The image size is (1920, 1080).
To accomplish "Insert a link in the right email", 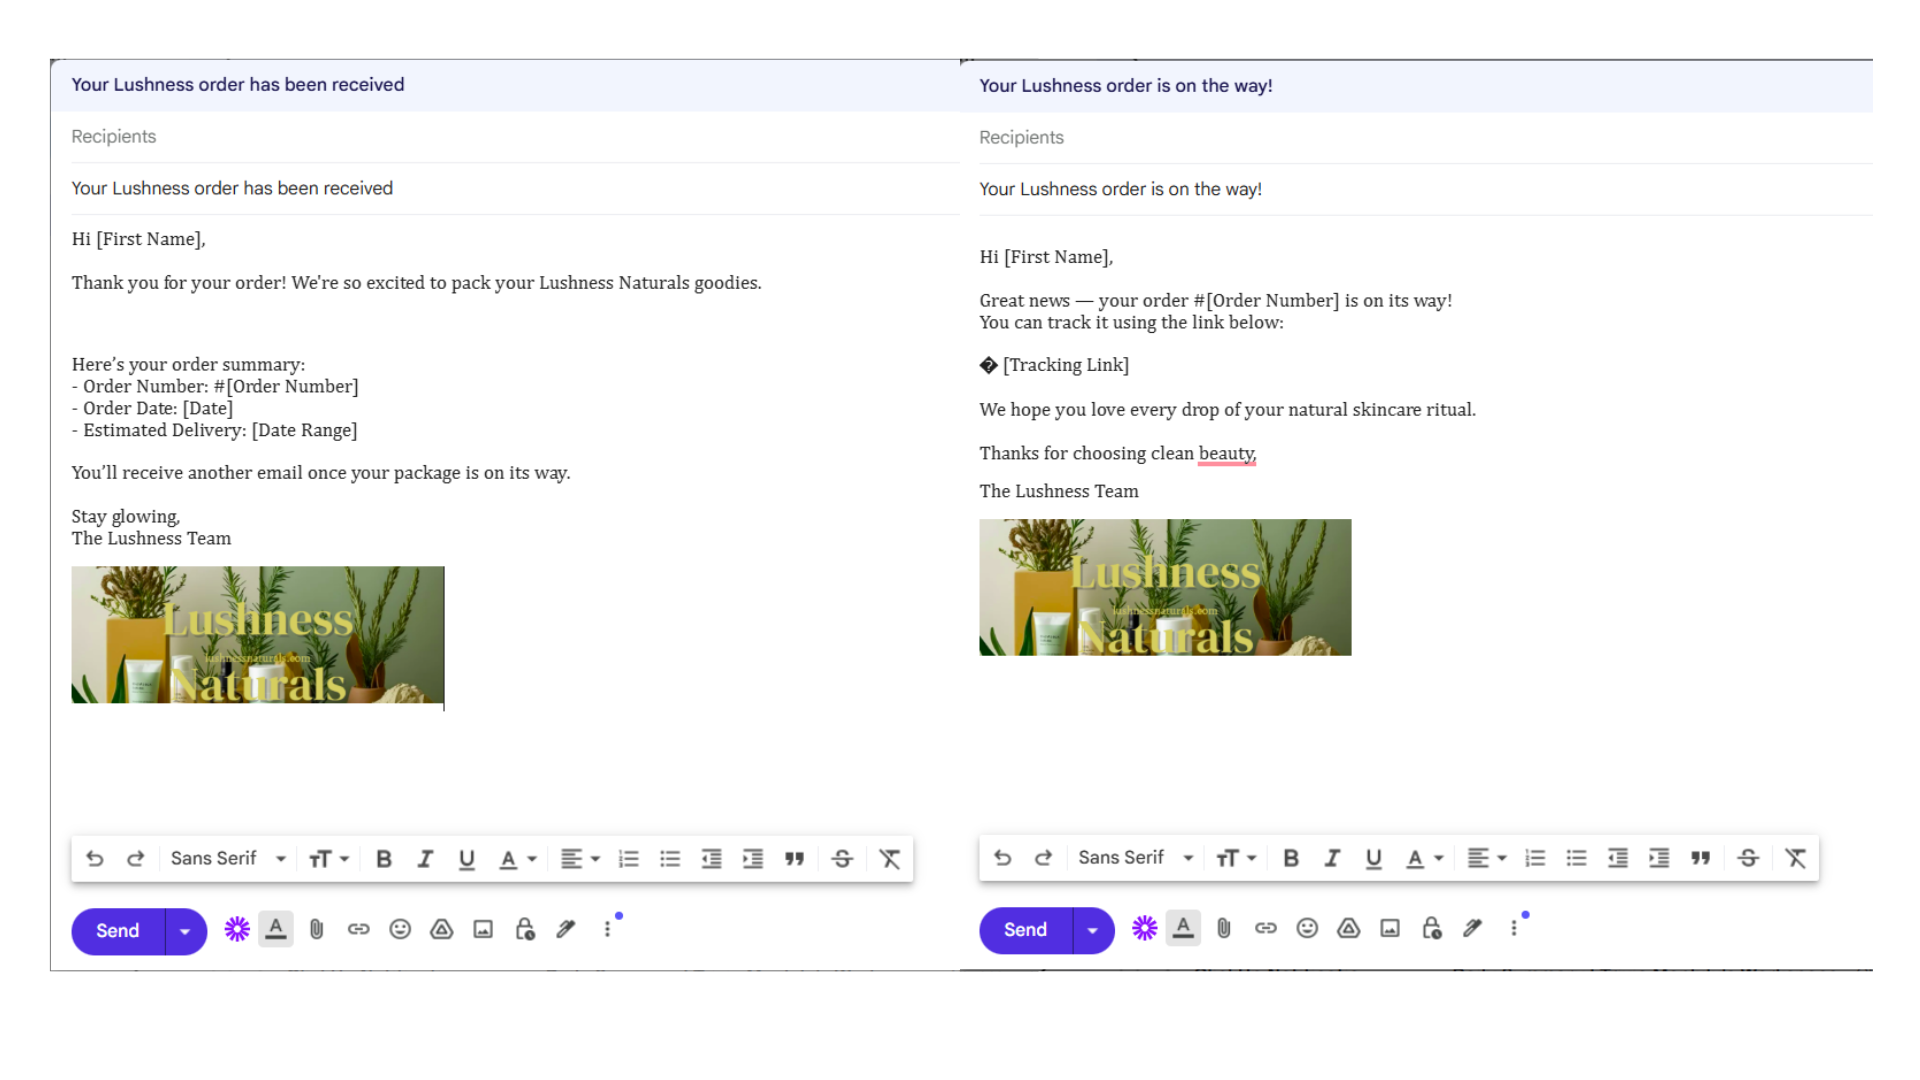I will coord(1266,929).
